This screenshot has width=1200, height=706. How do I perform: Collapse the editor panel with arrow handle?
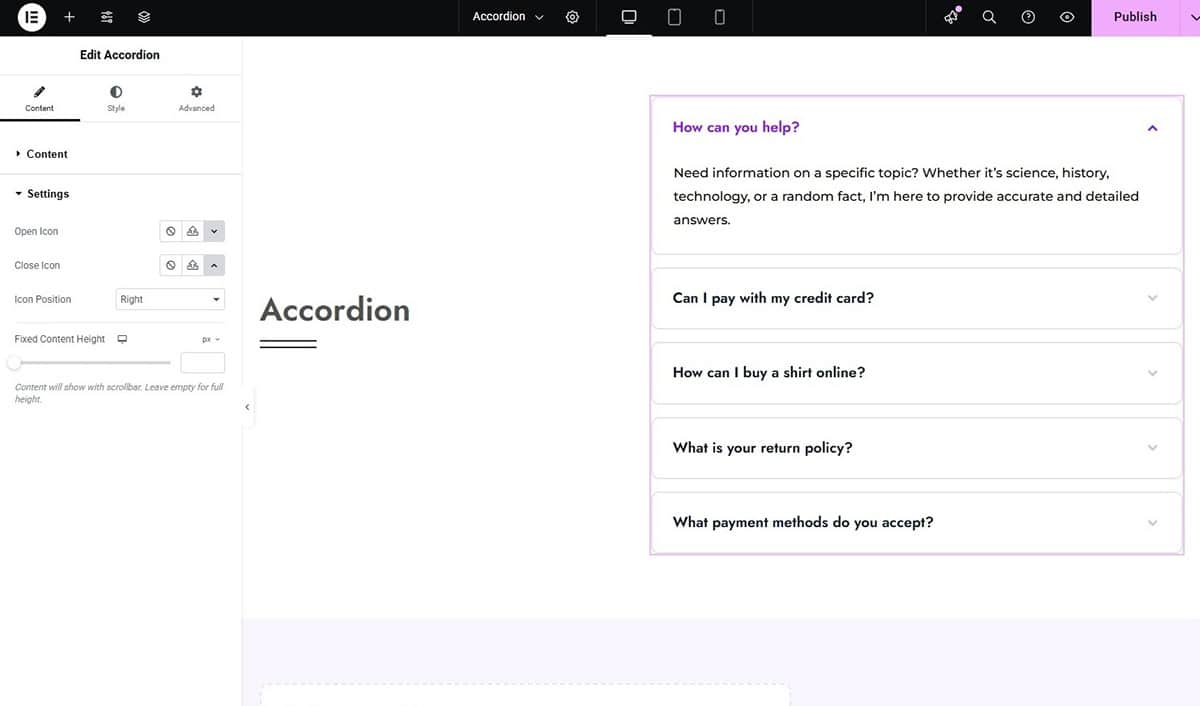tap(247, 407)
